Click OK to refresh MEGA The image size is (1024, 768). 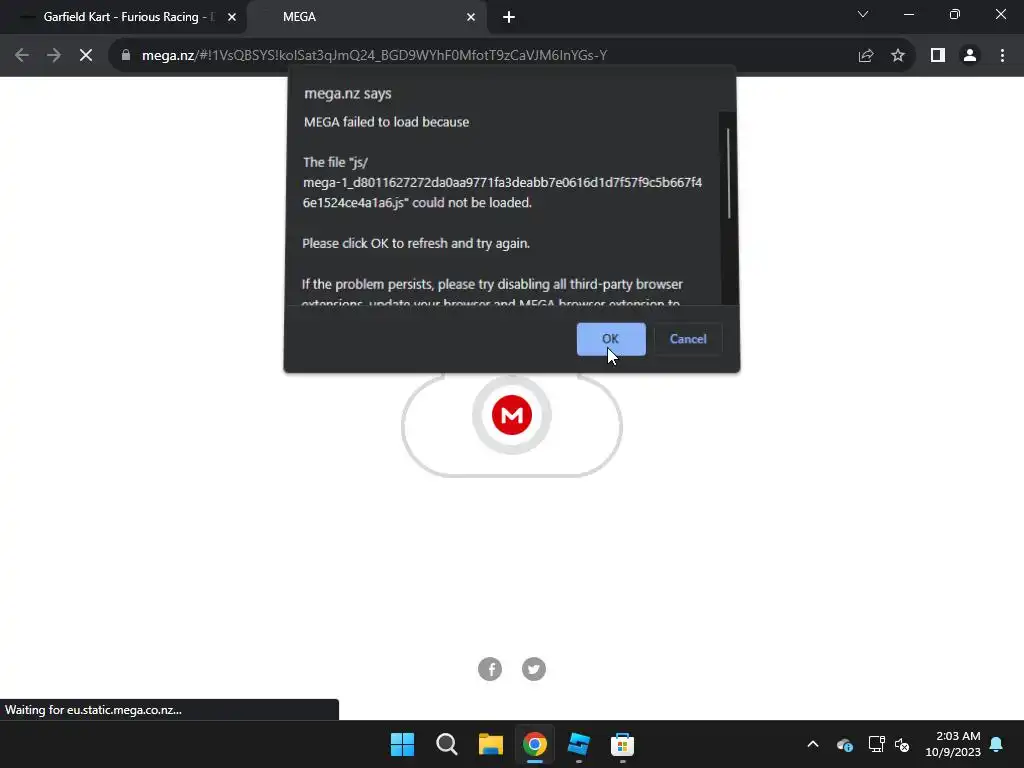coord(611,339)
